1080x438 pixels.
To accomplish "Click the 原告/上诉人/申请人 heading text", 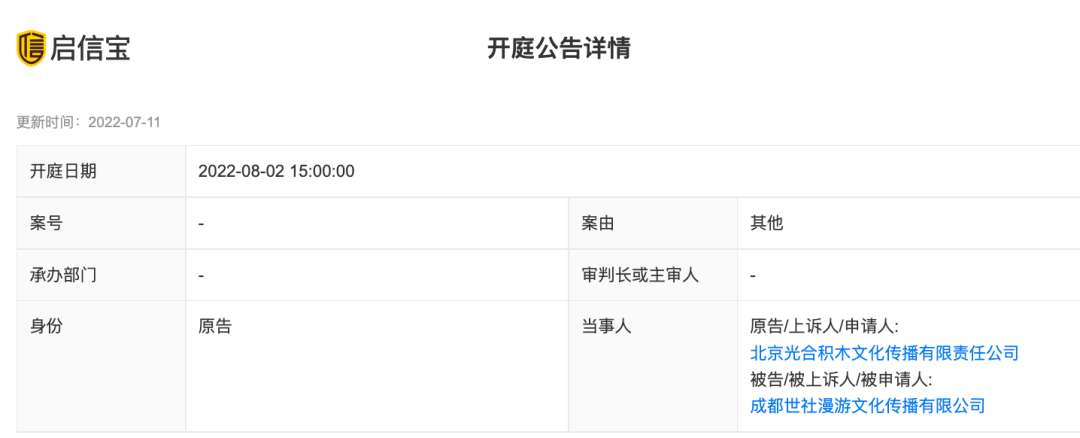I will [824, 326].
